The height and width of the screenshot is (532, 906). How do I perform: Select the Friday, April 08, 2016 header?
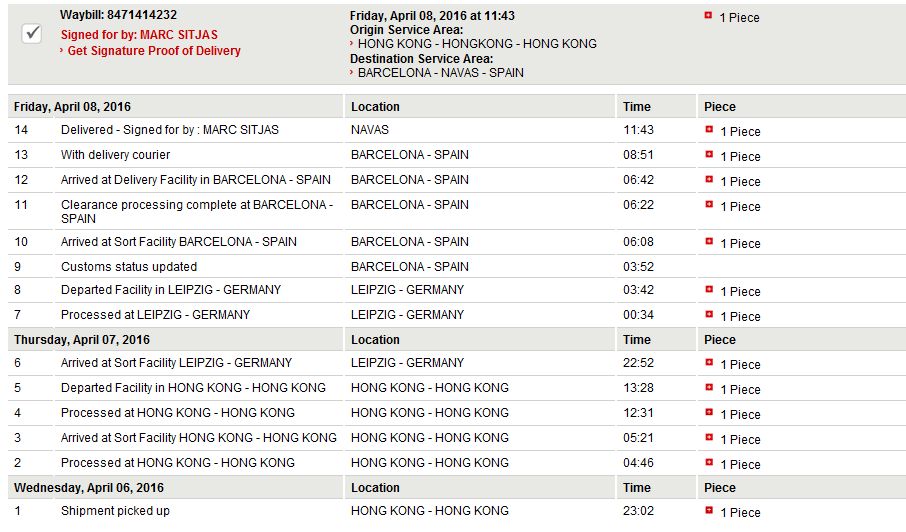[72, 107]
